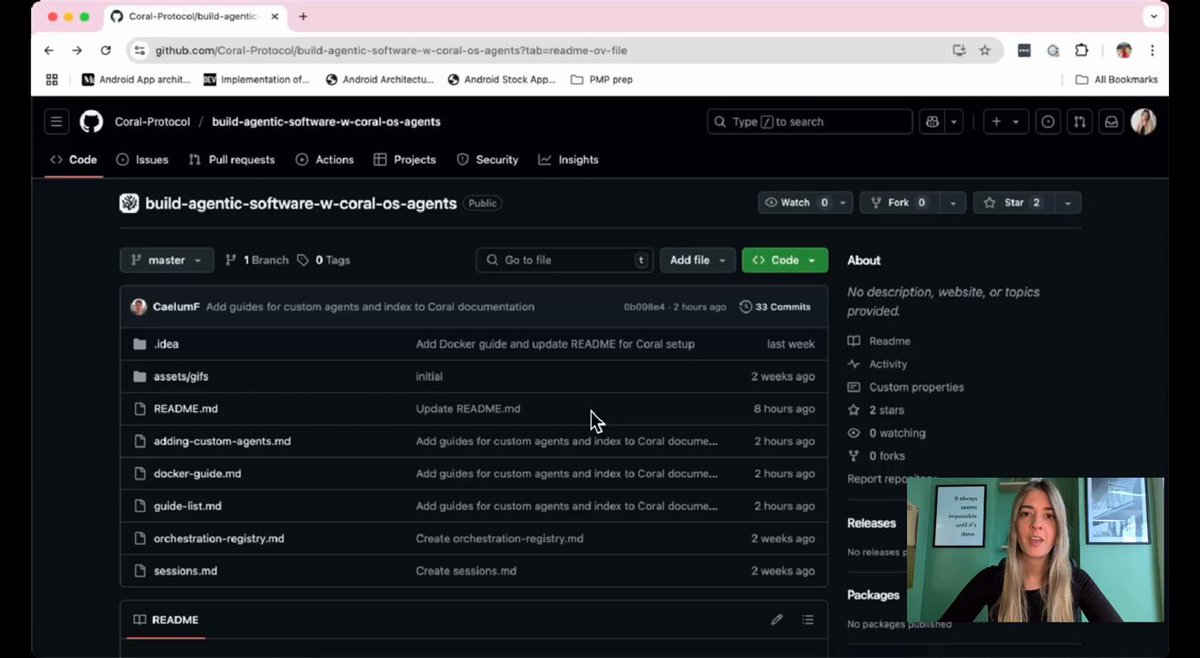The height and width of the screenshot is (658, 1200).
Task: Reload the page with refresh icon
Action: pyautogui.click(x=106, y=50)
